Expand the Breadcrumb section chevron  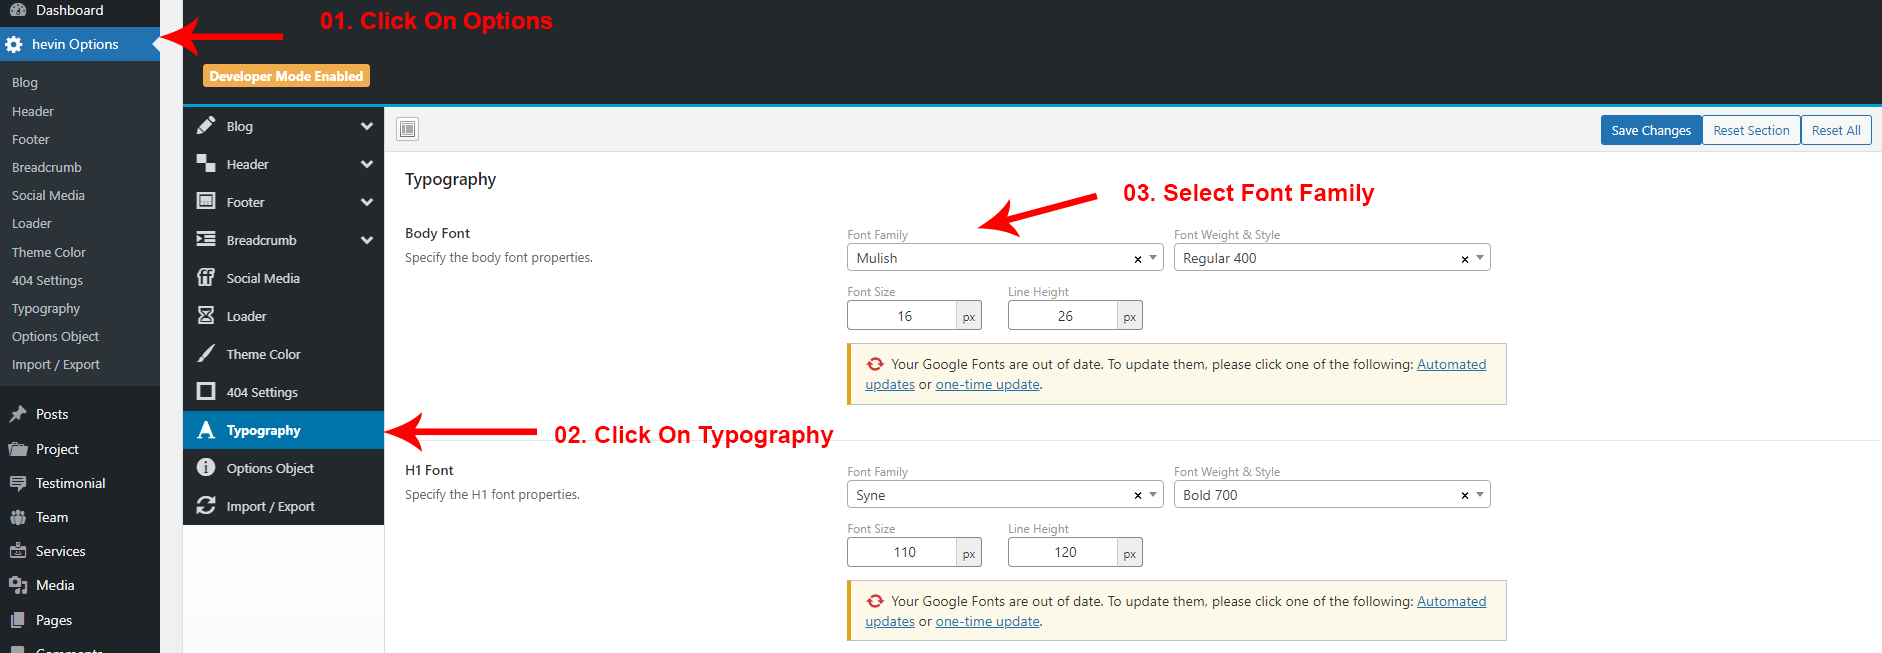point(366,241)
